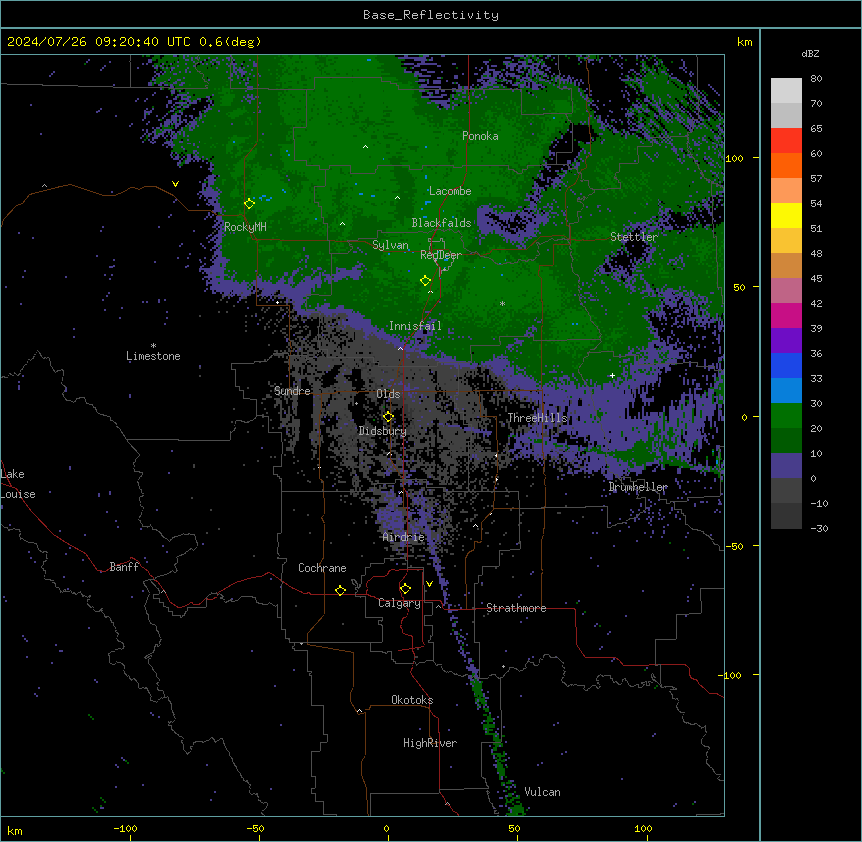Click the Innisfail city label
The height and width of the screenshot is (842, 862).
(x=415, y=326)
